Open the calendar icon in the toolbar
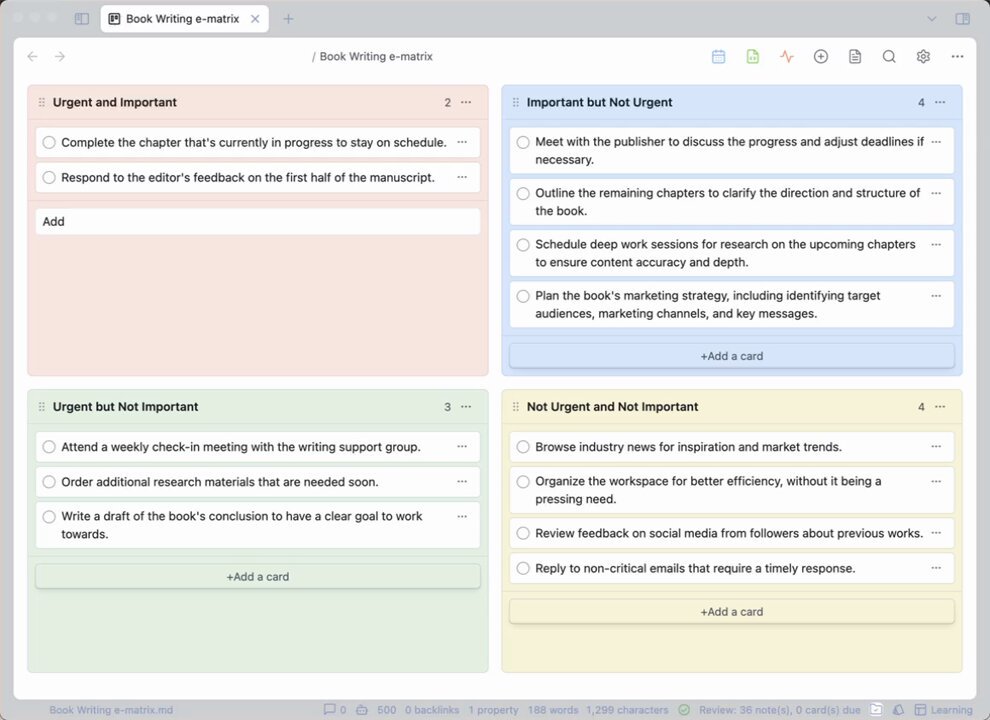 click(719, 56)
